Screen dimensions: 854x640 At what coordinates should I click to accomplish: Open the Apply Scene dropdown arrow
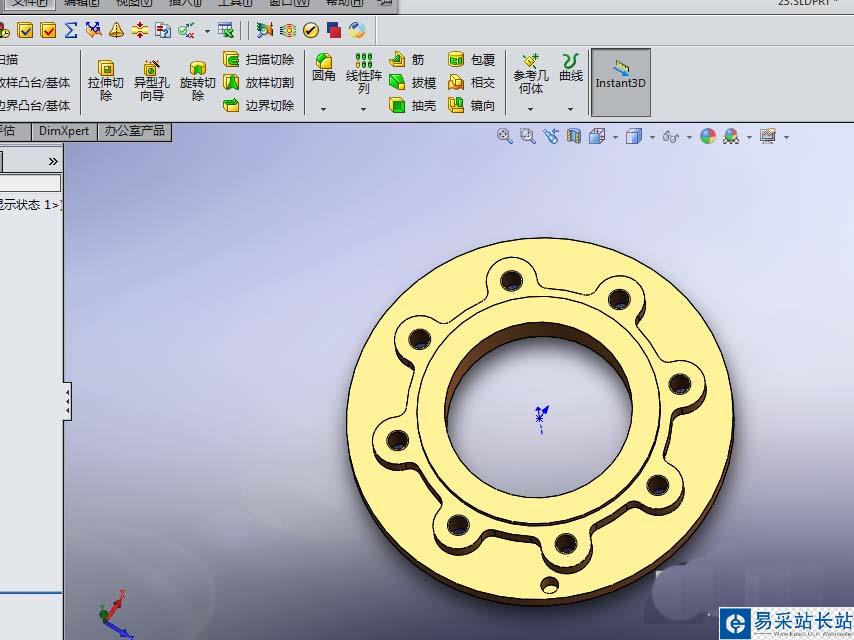[x=749, y=137]
